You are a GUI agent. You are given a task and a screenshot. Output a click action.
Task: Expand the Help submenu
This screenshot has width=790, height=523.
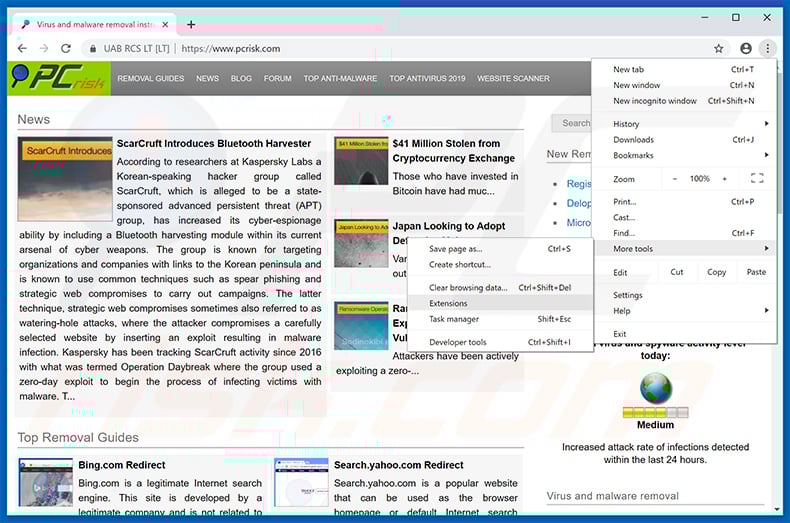[685, 311]
